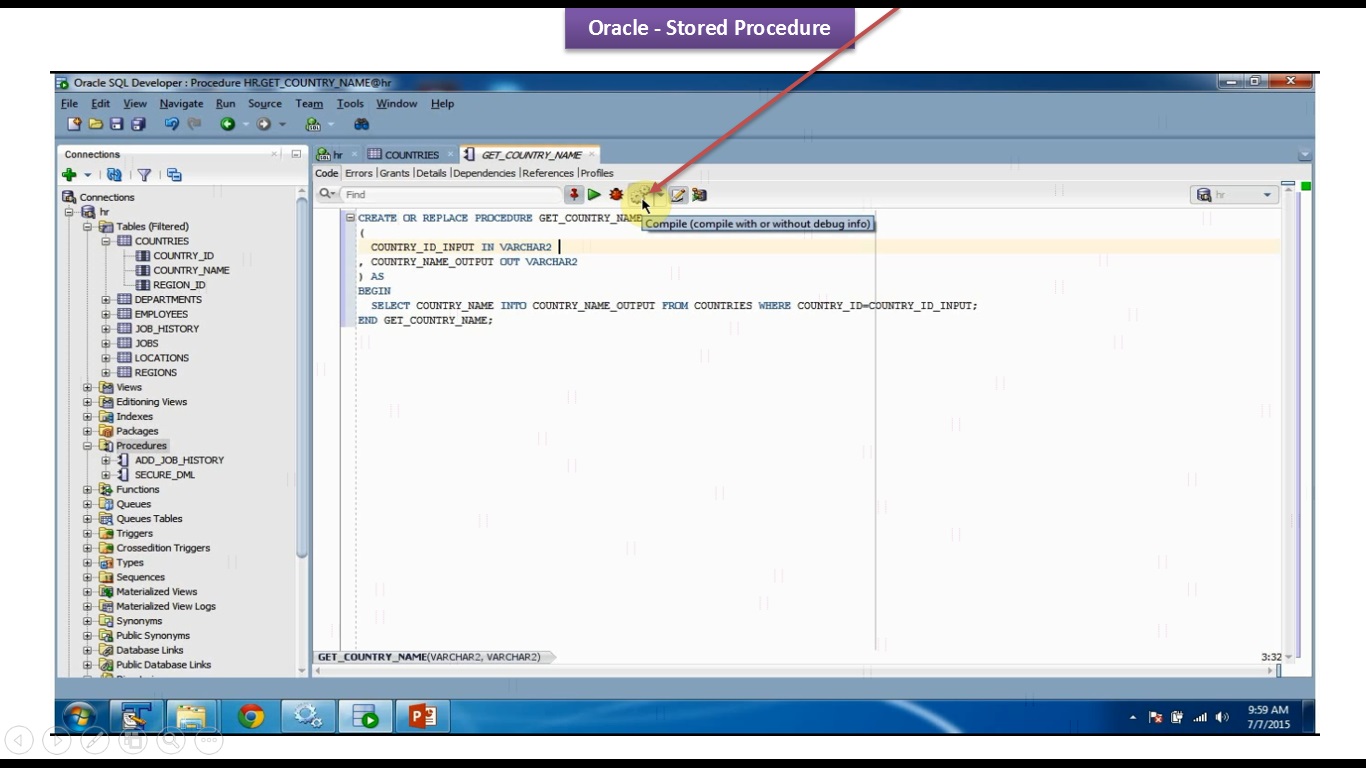Select the Materialized Views node
The width and height of the screenshot is (1366, 768).
pyautogui.click(x=157, y=592)
